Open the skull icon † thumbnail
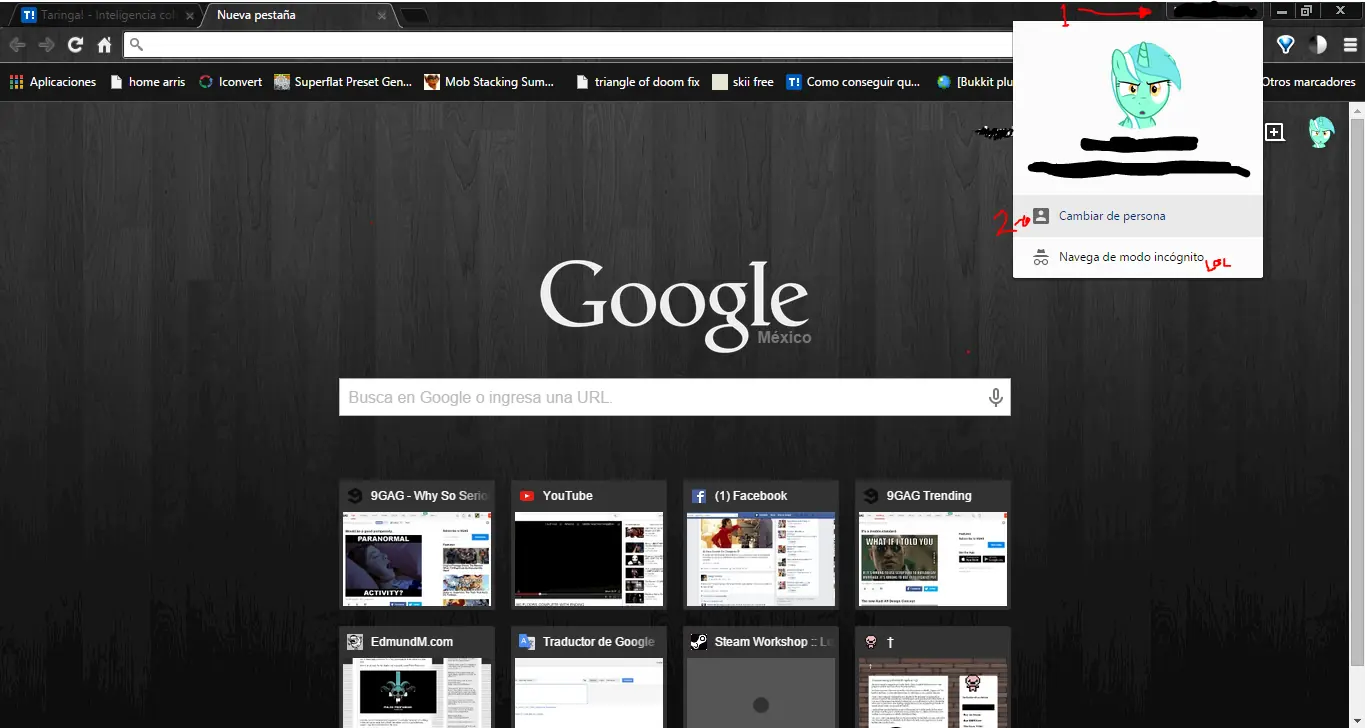The width and height of the screenshot is (1365, 728). (x=933, y=677)
